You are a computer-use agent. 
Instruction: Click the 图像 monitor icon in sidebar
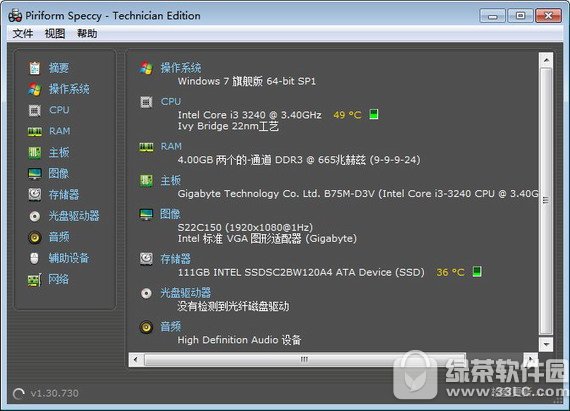pos(35,173)
